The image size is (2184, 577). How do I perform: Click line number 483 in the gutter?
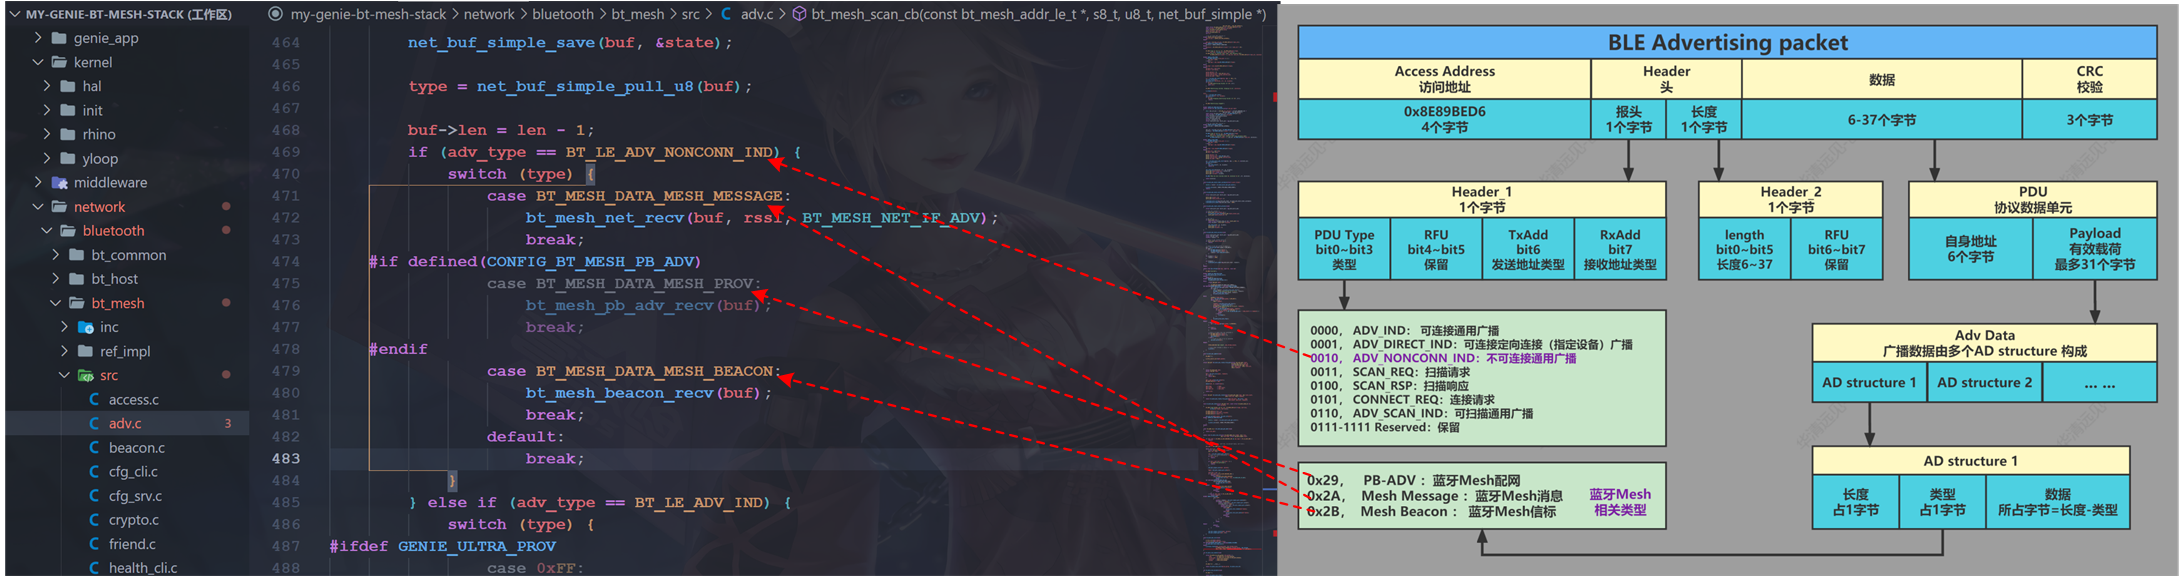pyautogui.click(x=286, y=459)
